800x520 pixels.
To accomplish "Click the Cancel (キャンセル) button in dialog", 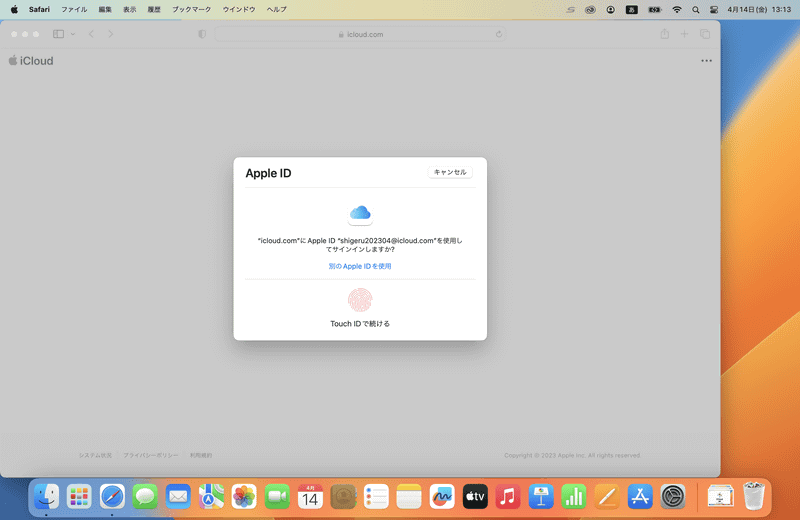I will tap(449, 172).
